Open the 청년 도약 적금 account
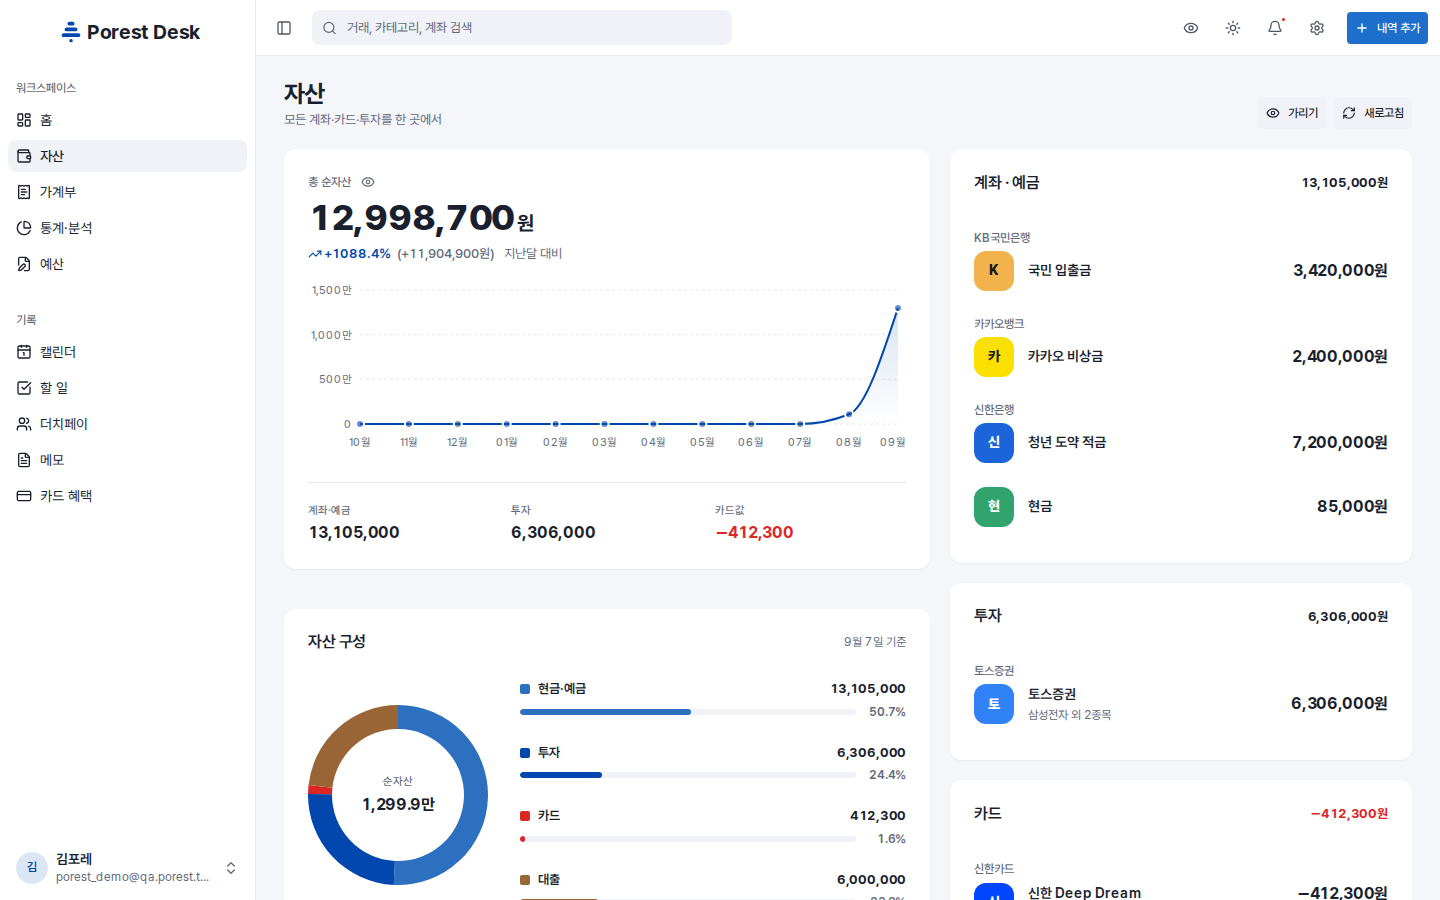 point(1181,443)
